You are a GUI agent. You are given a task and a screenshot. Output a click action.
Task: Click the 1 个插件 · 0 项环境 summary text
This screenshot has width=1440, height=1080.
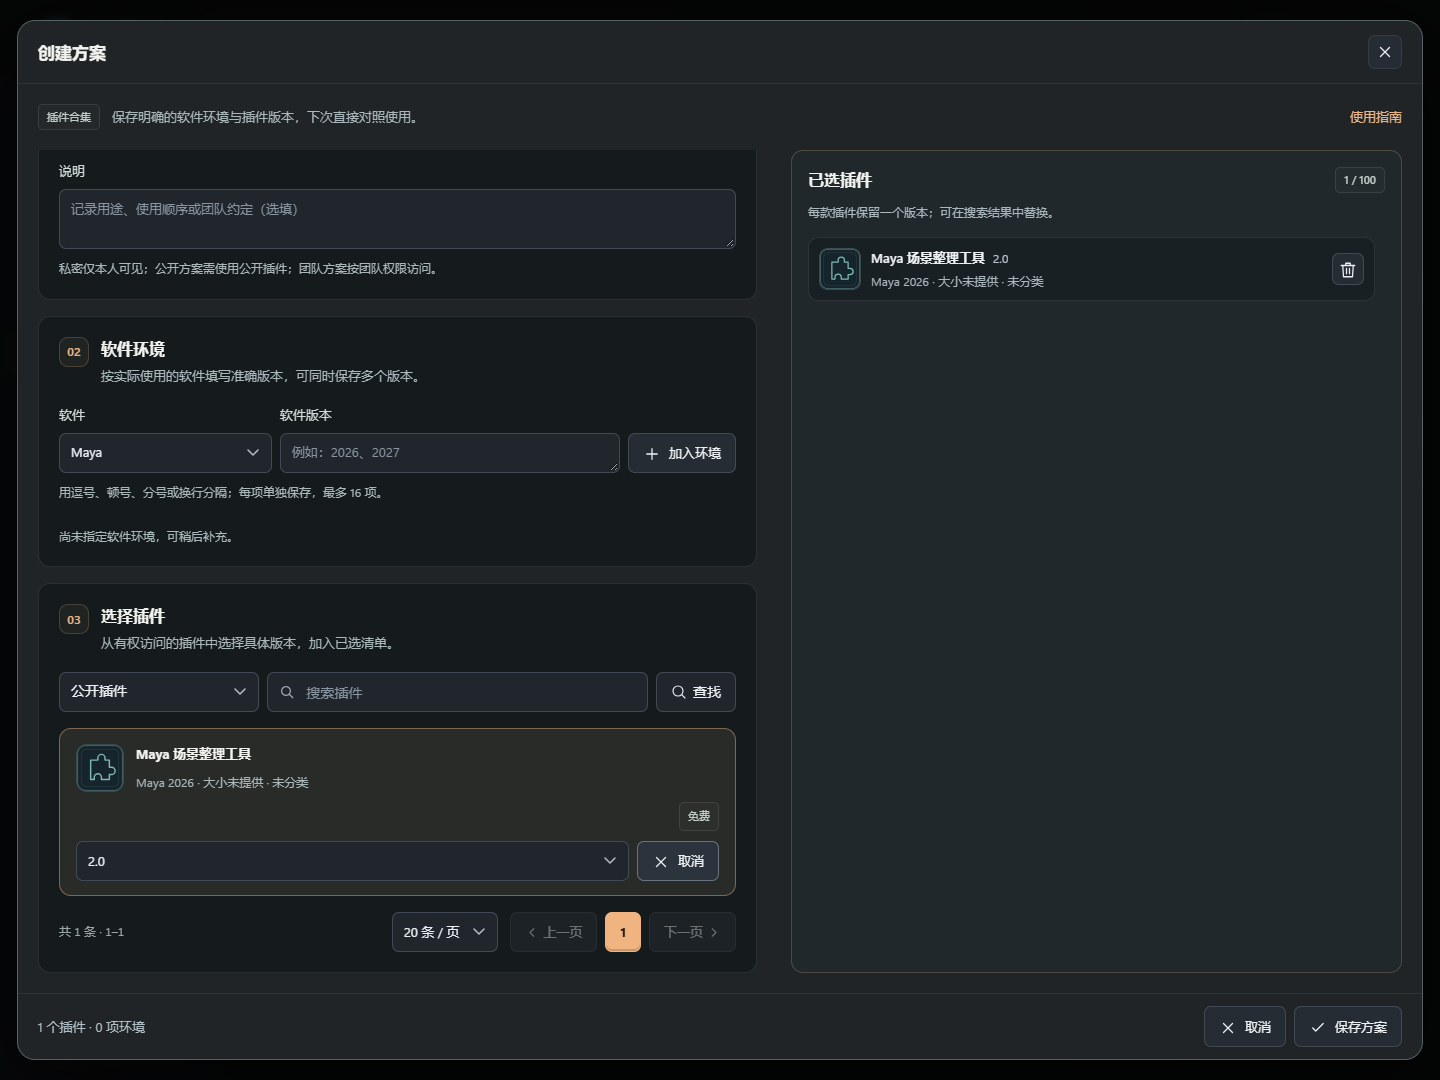click(x=91, y=1027)
